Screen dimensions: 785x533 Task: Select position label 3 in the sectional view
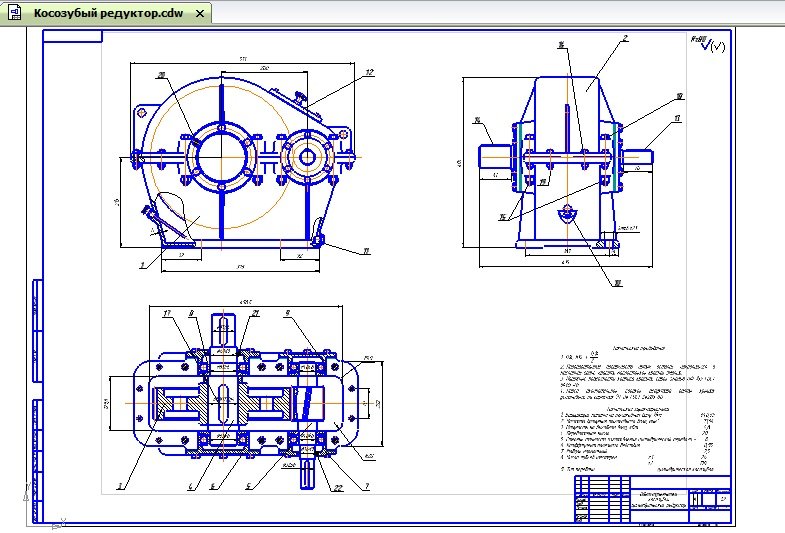121,486
